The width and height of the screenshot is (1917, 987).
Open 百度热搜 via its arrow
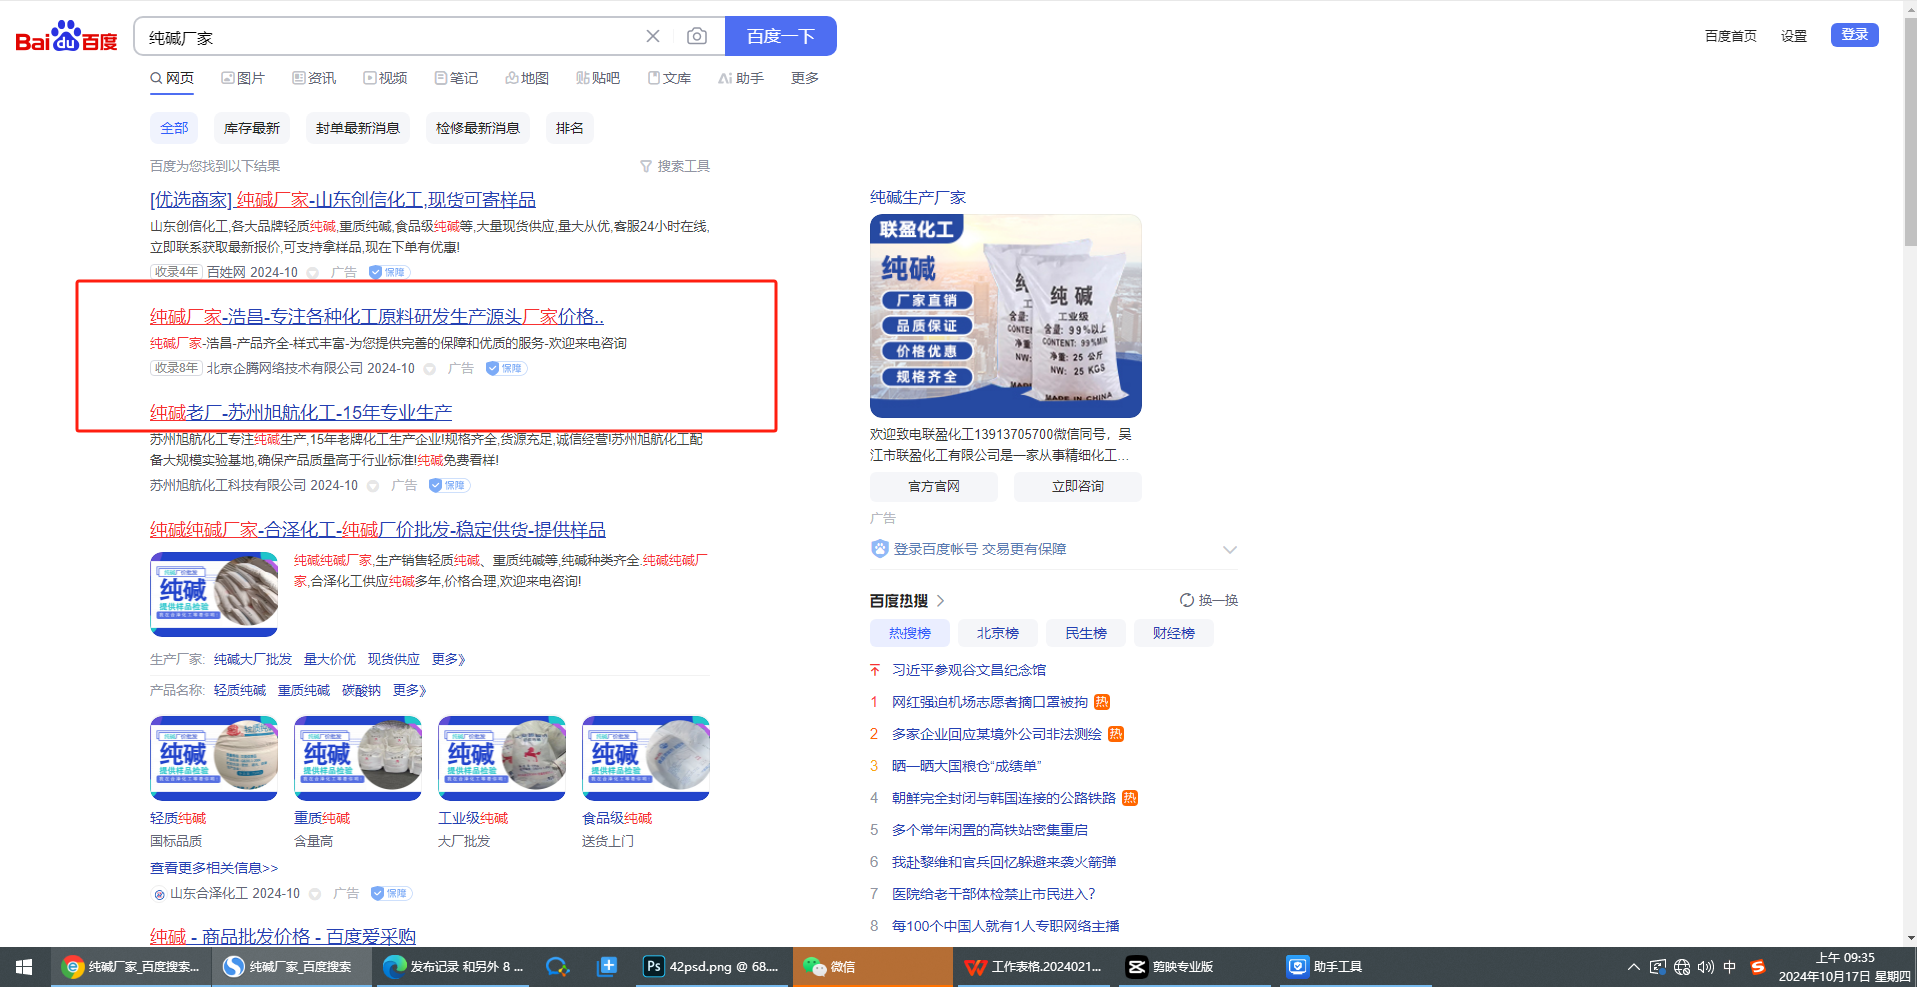point(940,601)
